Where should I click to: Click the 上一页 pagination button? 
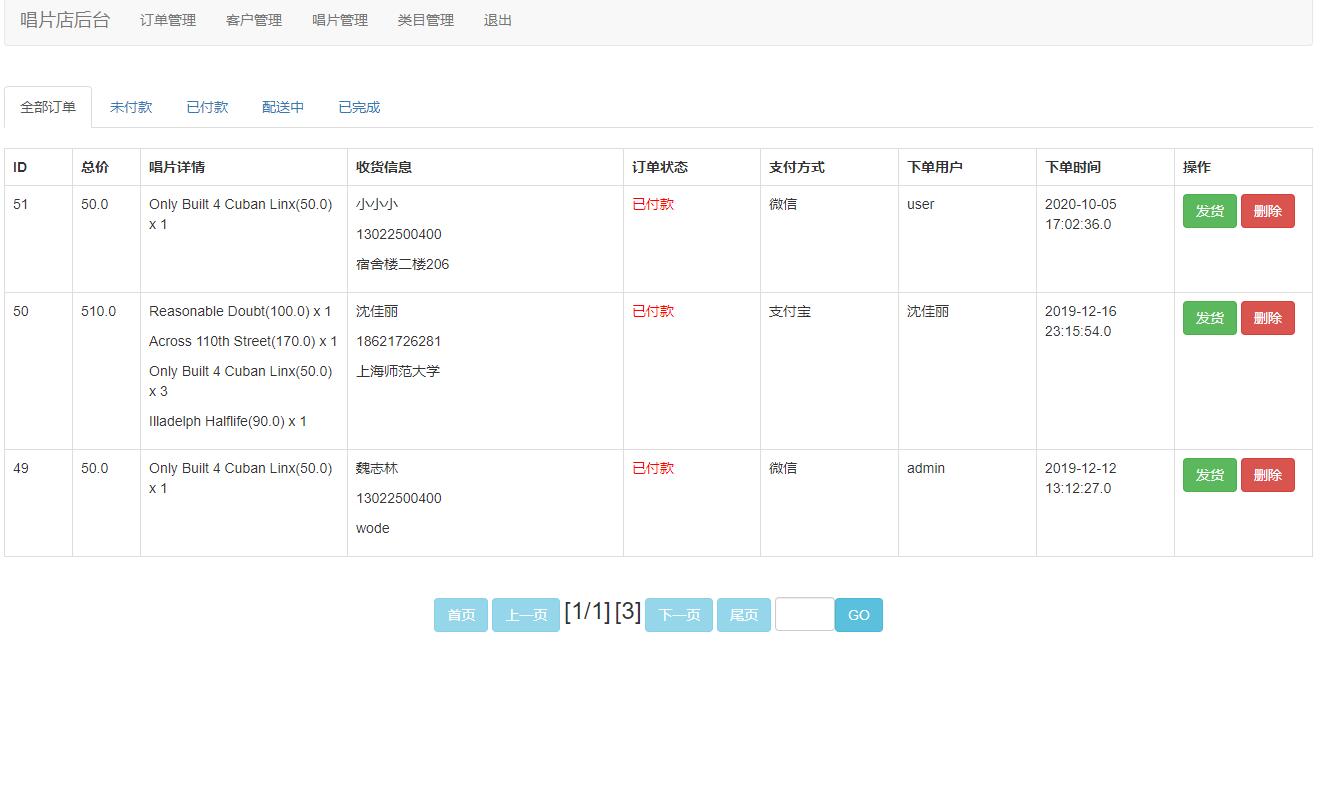tap(526, 614)
